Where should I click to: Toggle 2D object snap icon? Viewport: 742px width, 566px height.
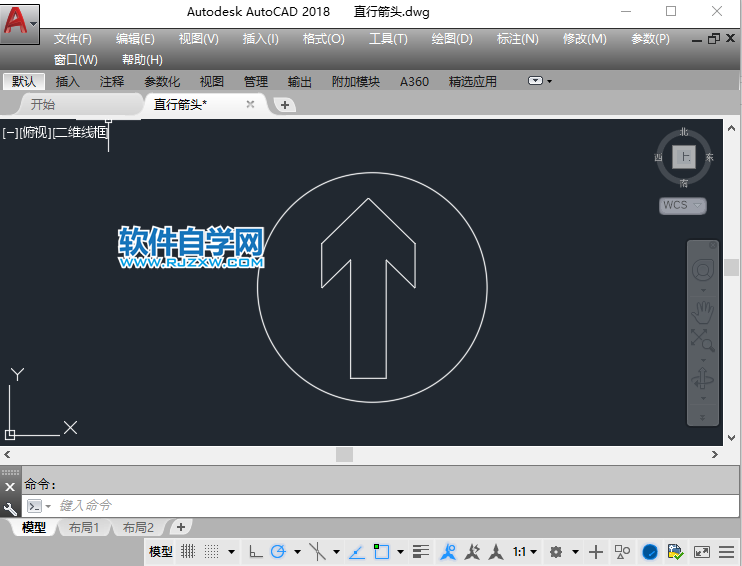[x=381, y=551]
